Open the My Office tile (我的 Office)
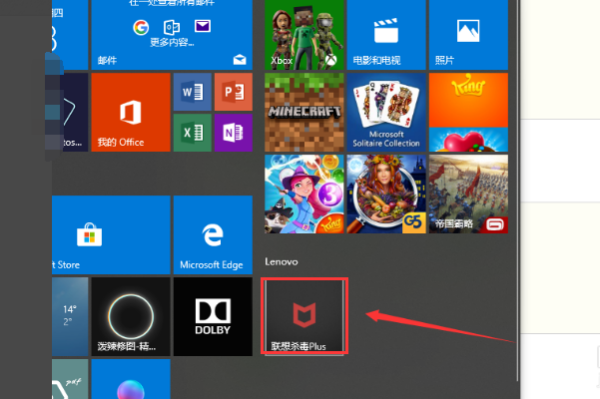 tap(131, 112)
